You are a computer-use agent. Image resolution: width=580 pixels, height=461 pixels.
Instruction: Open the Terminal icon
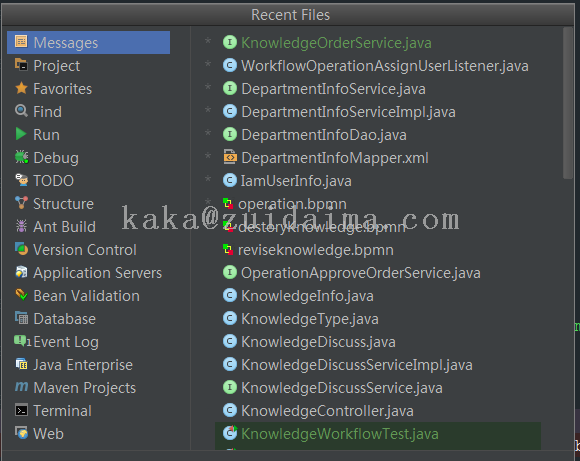click(21, 410)
